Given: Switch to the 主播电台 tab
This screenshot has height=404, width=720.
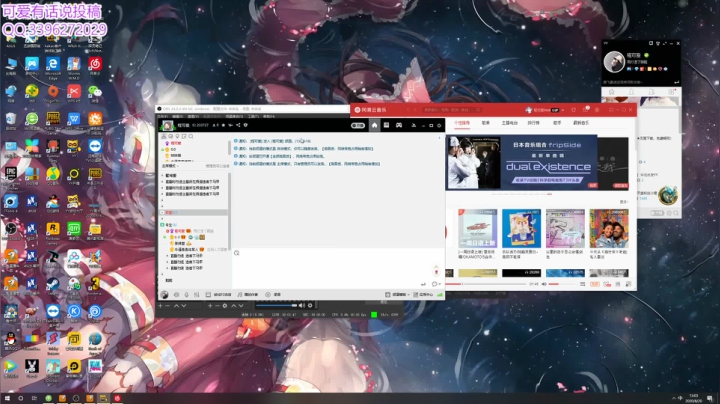Looking at the screenshot, I should click(509, 123).
